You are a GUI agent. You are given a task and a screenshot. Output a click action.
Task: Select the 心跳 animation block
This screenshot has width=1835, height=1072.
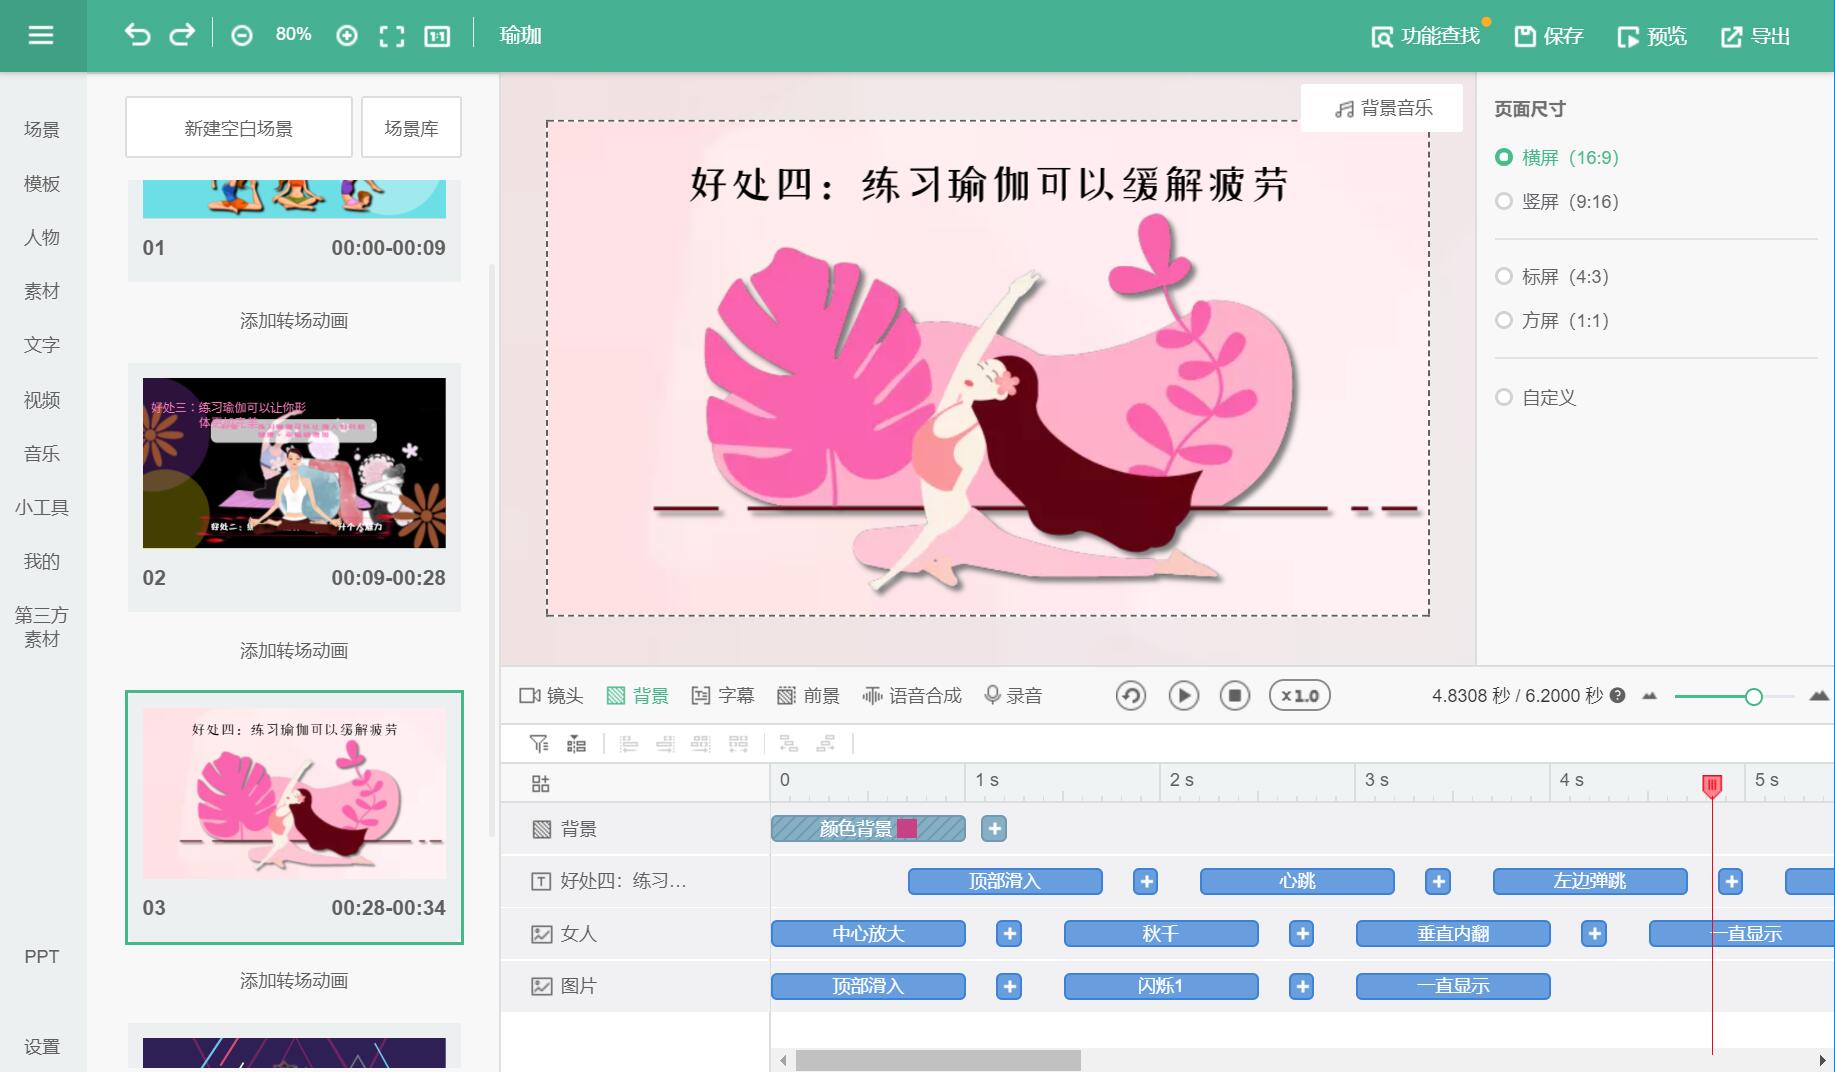[x=1297, y=881]
